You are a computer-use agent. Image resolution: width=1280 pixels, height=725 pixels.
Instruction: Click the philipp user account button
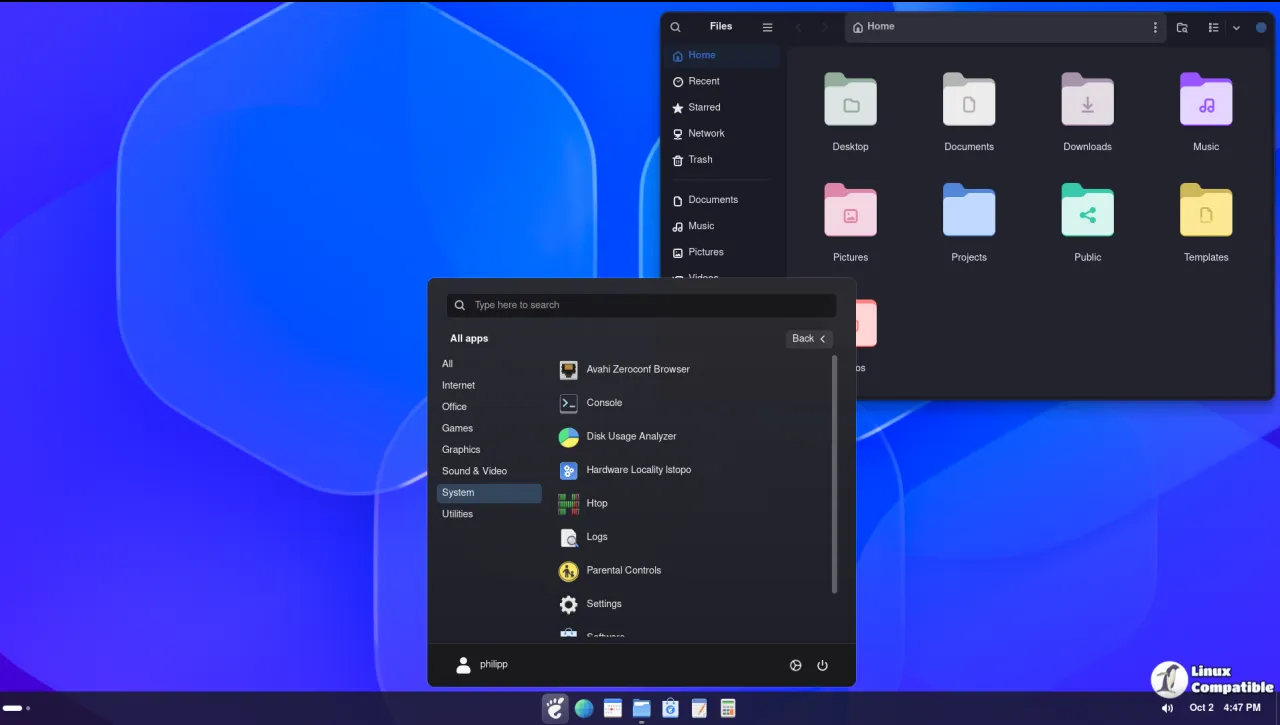click(481, 665)
